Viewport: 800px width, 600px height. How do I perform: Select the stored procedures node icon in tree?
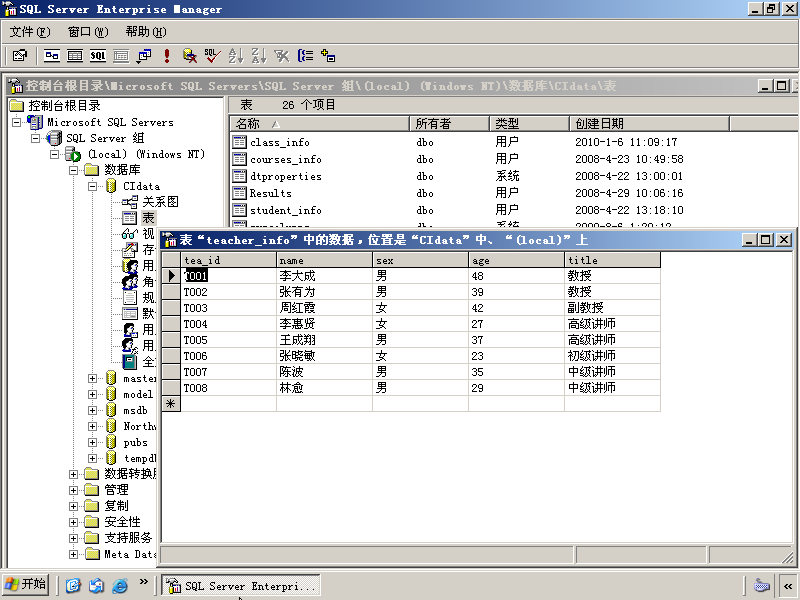tap(130, 249)
